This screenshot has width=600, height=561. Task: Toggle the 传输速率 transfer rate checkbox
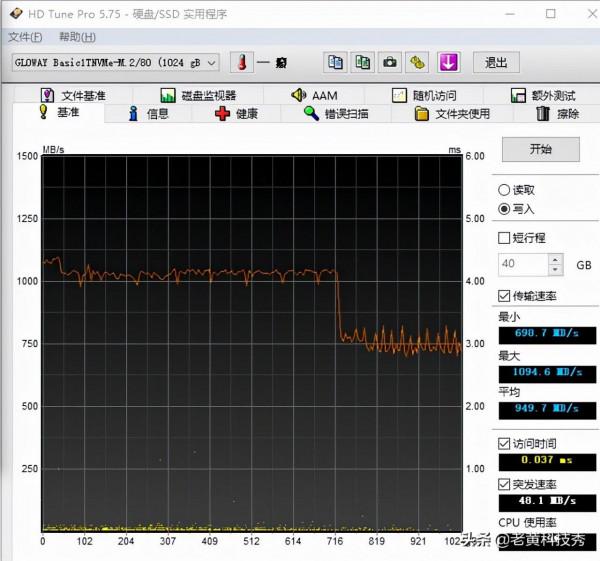click(504, 296)
